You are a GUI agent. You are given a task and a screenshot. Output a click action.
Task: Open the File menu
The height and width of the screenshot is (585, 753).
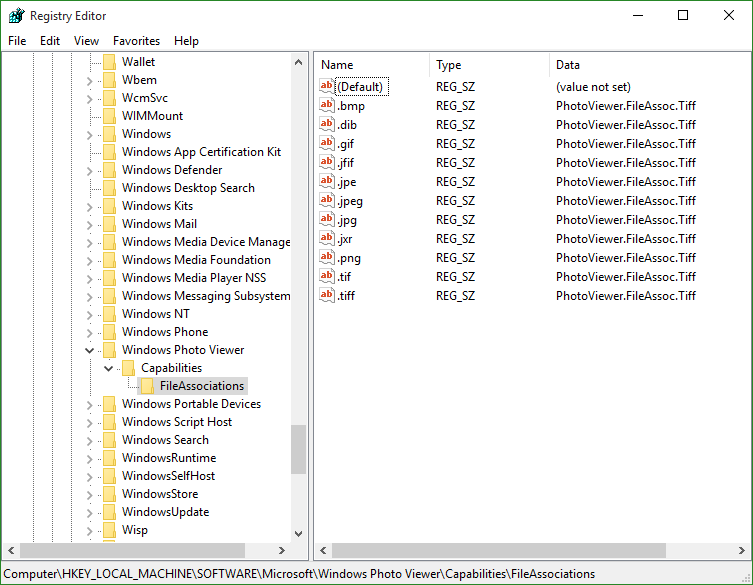point(17,41)
